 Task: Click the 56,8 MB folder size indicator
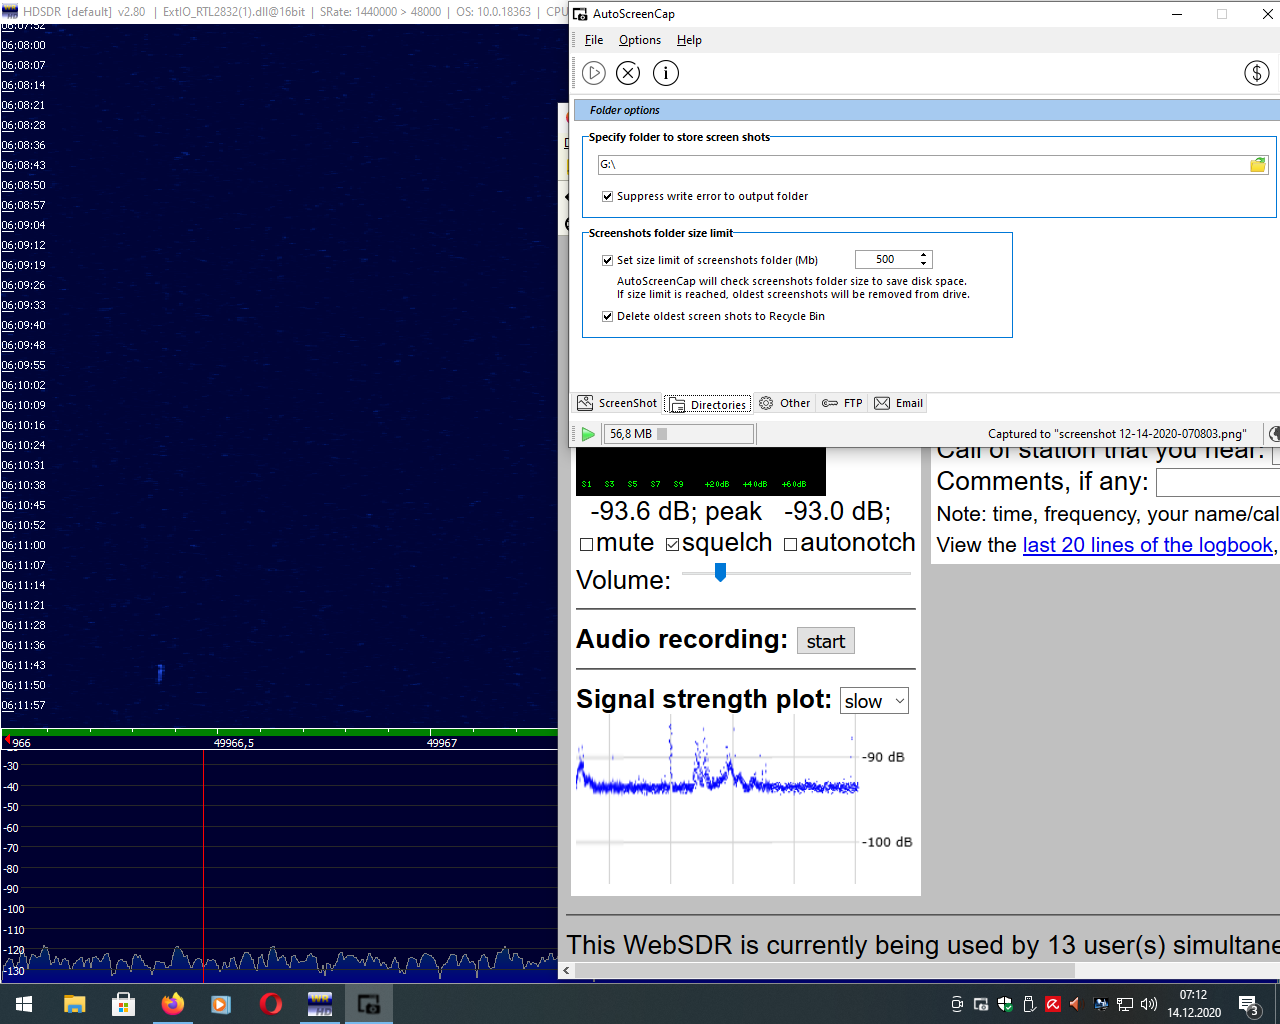(679, 434)
